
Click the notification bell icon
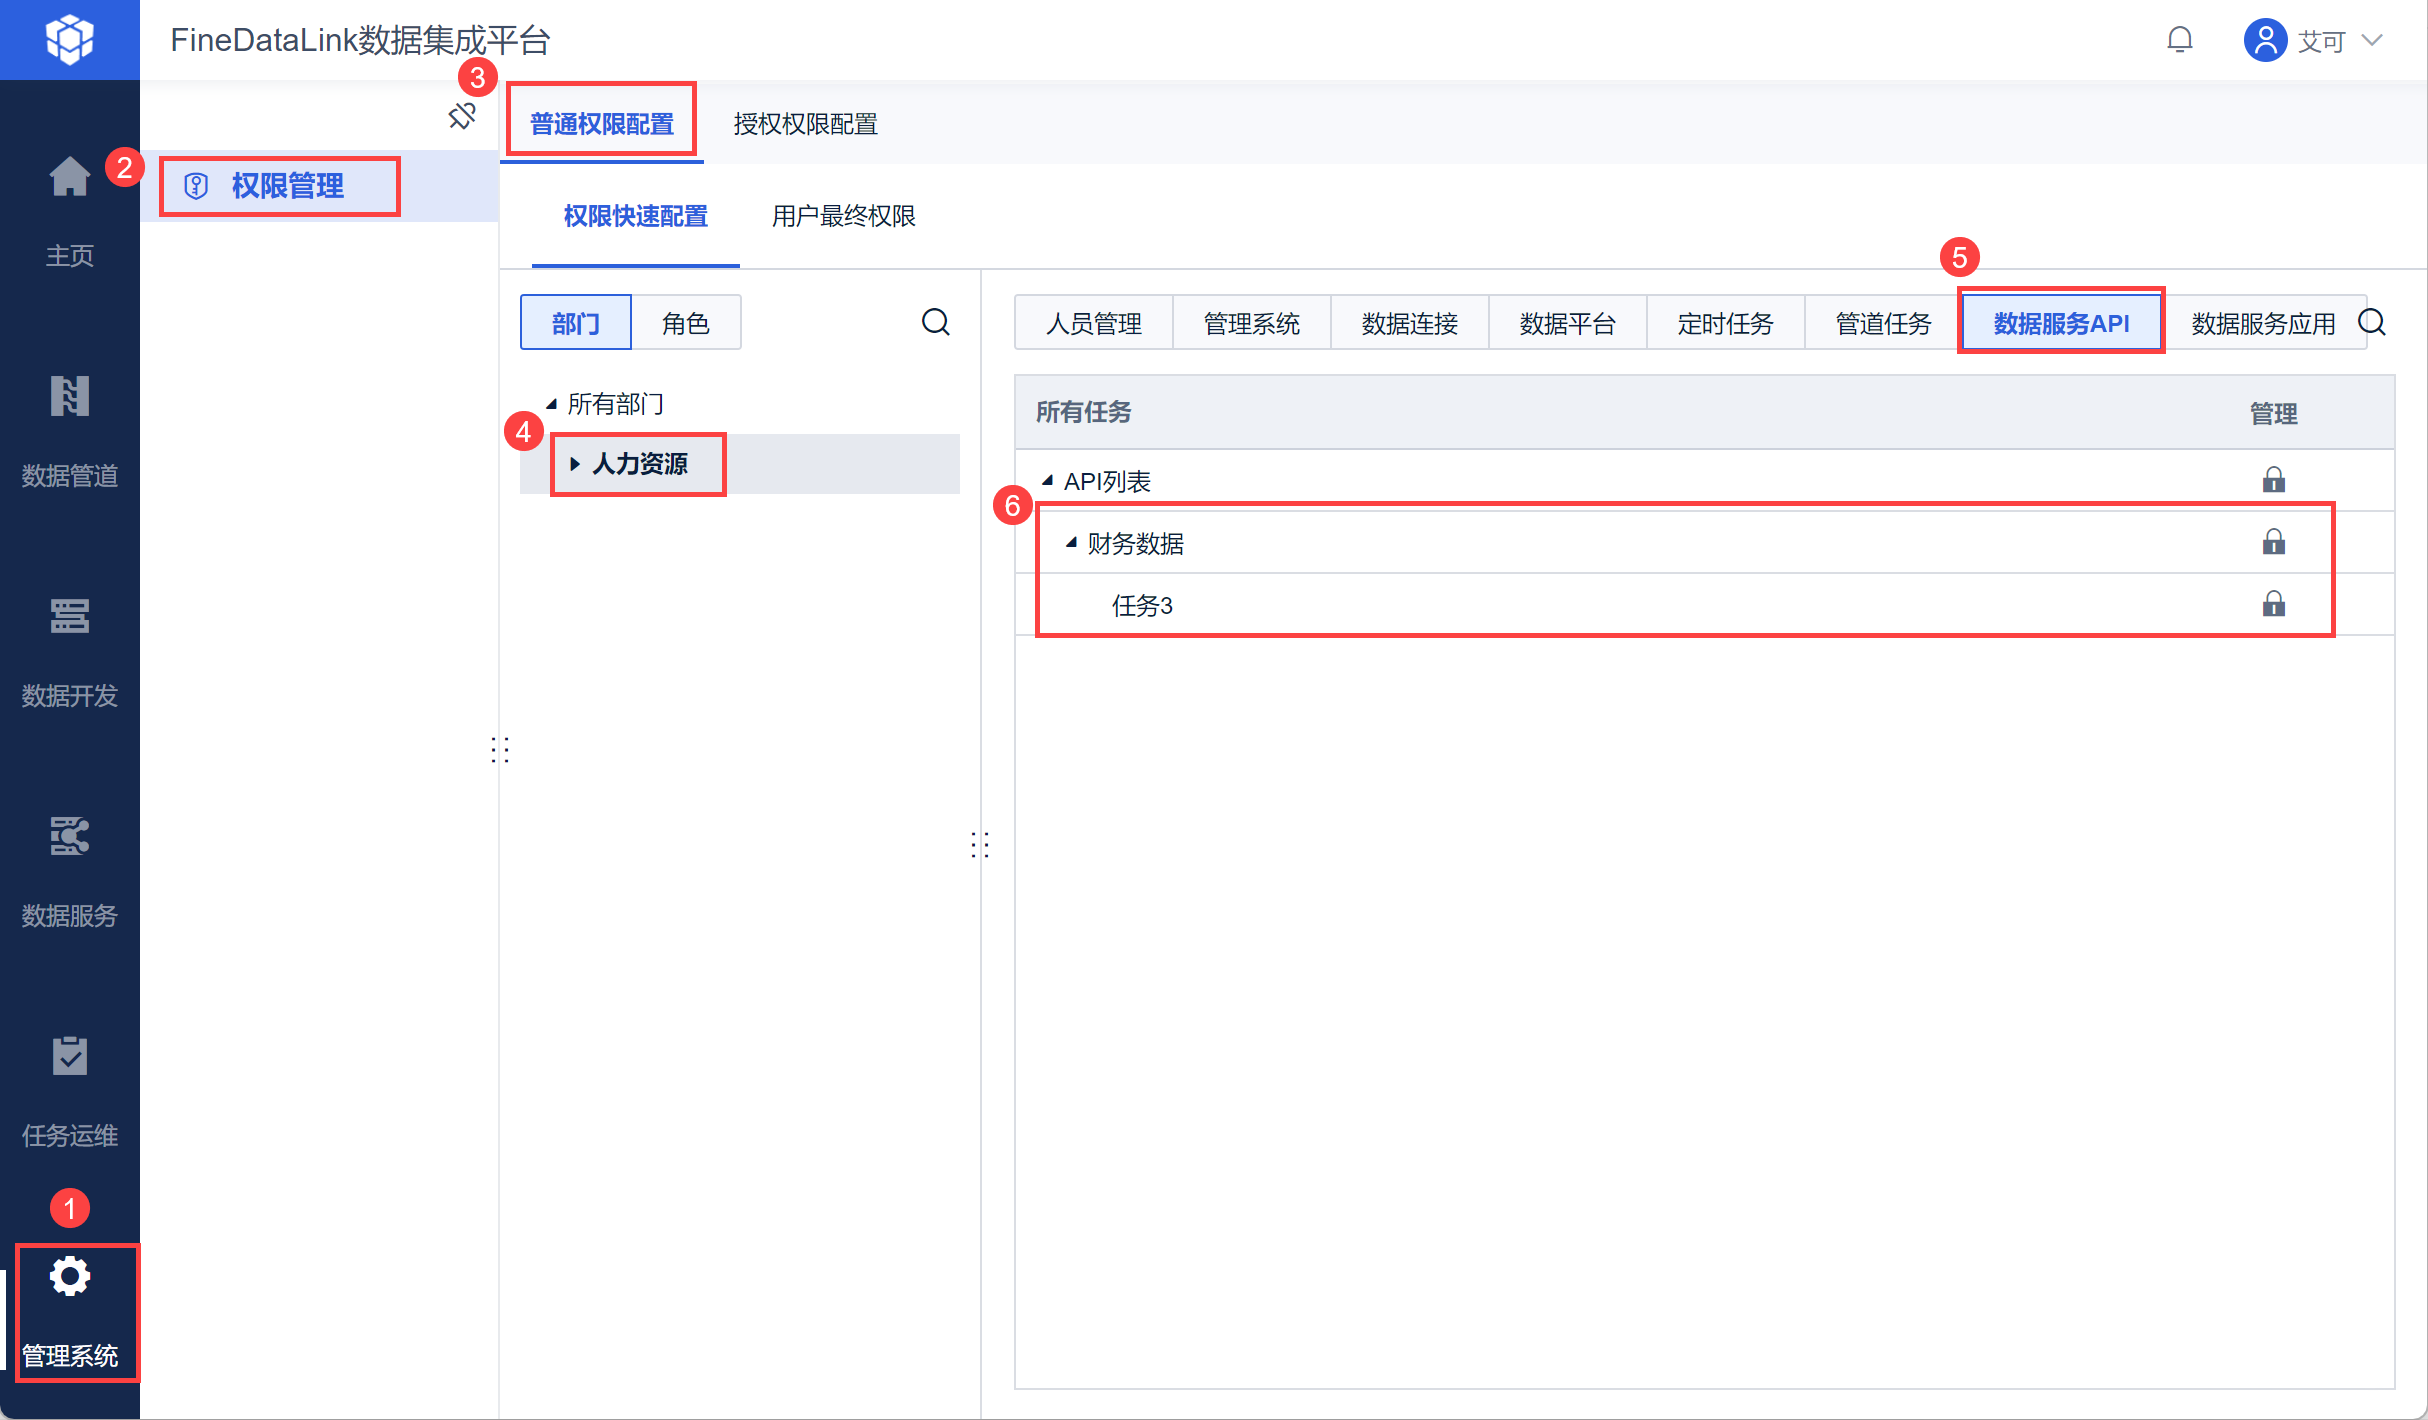2179,40
